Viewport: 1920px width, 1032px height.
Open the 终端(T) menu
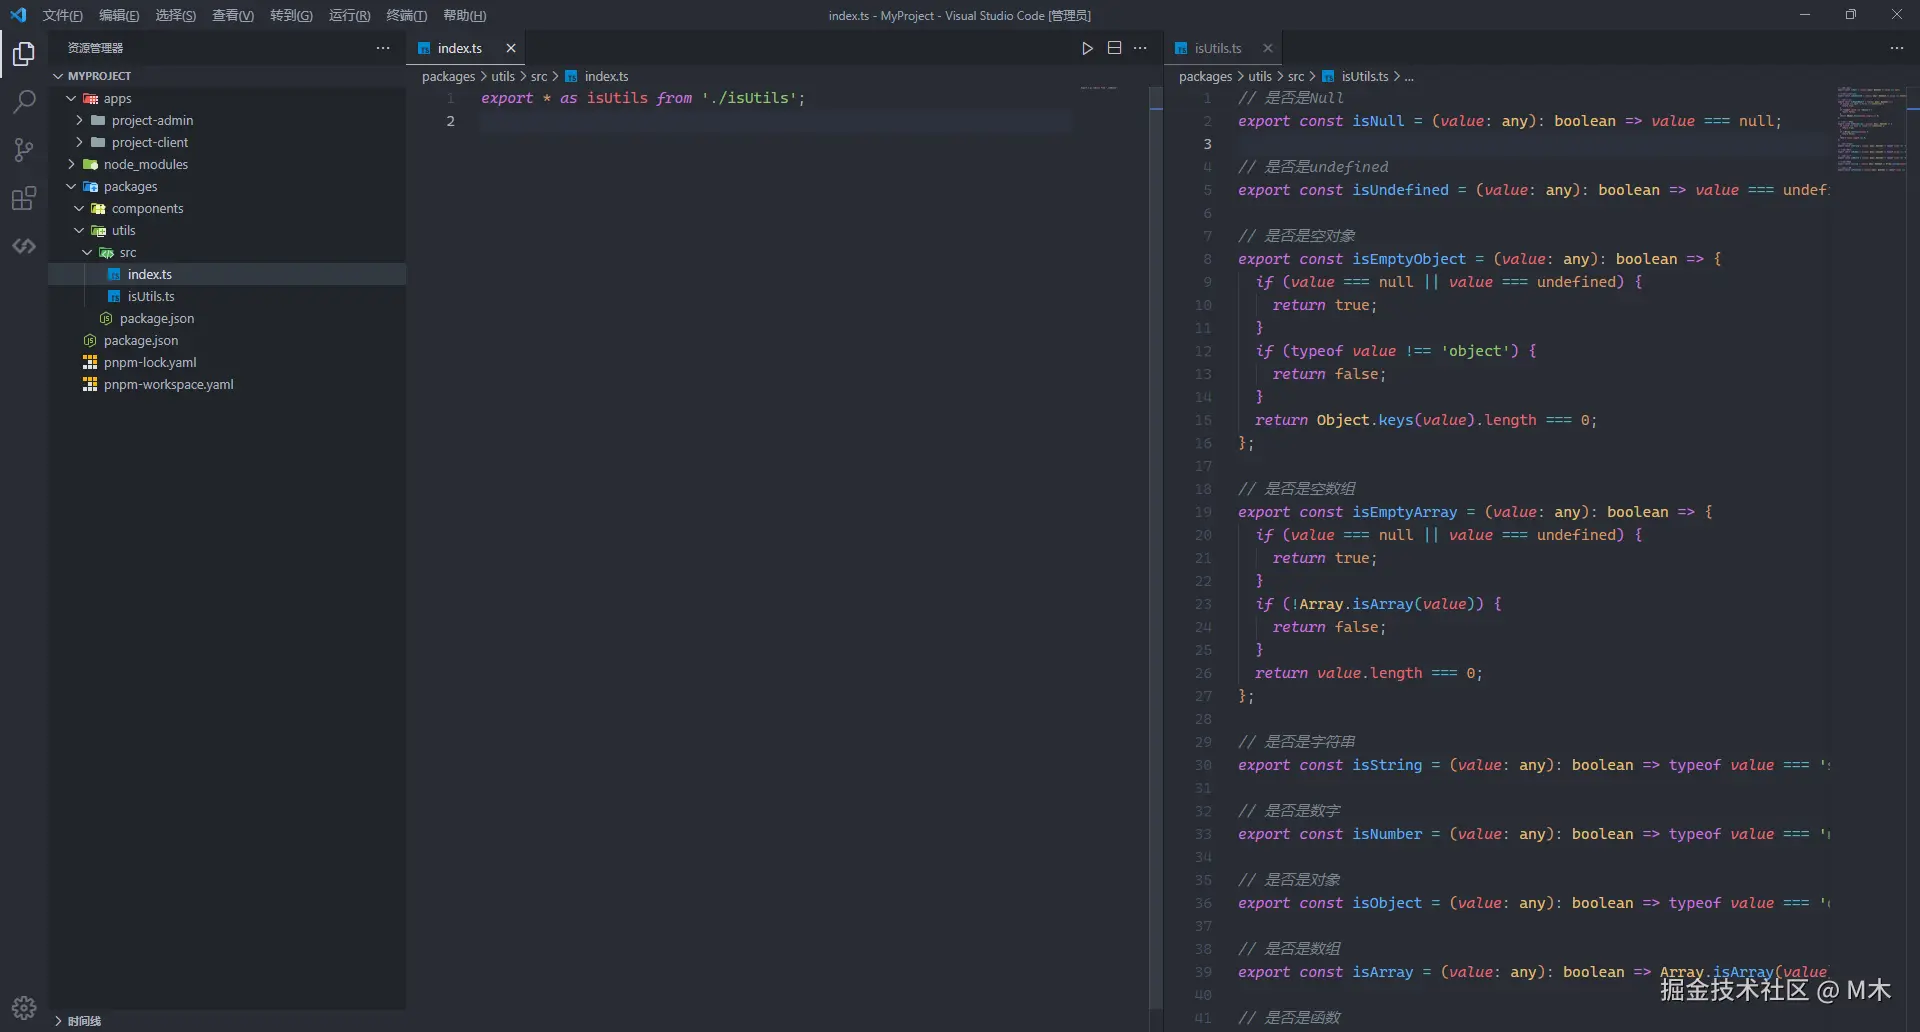(x=406, y=15)
